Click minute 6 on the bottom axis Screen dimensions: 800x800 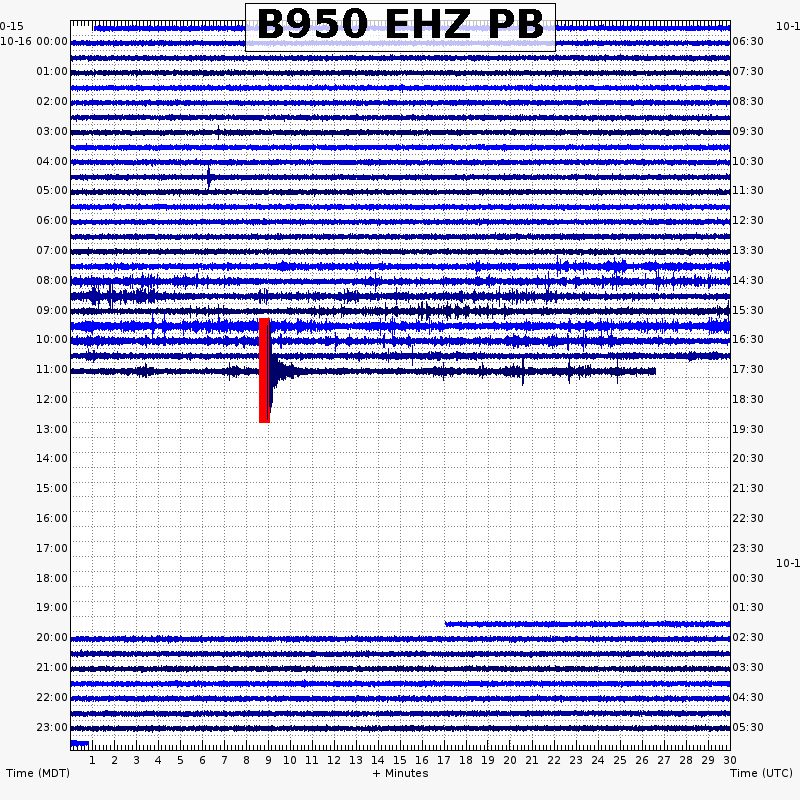(x=203, y=760)
